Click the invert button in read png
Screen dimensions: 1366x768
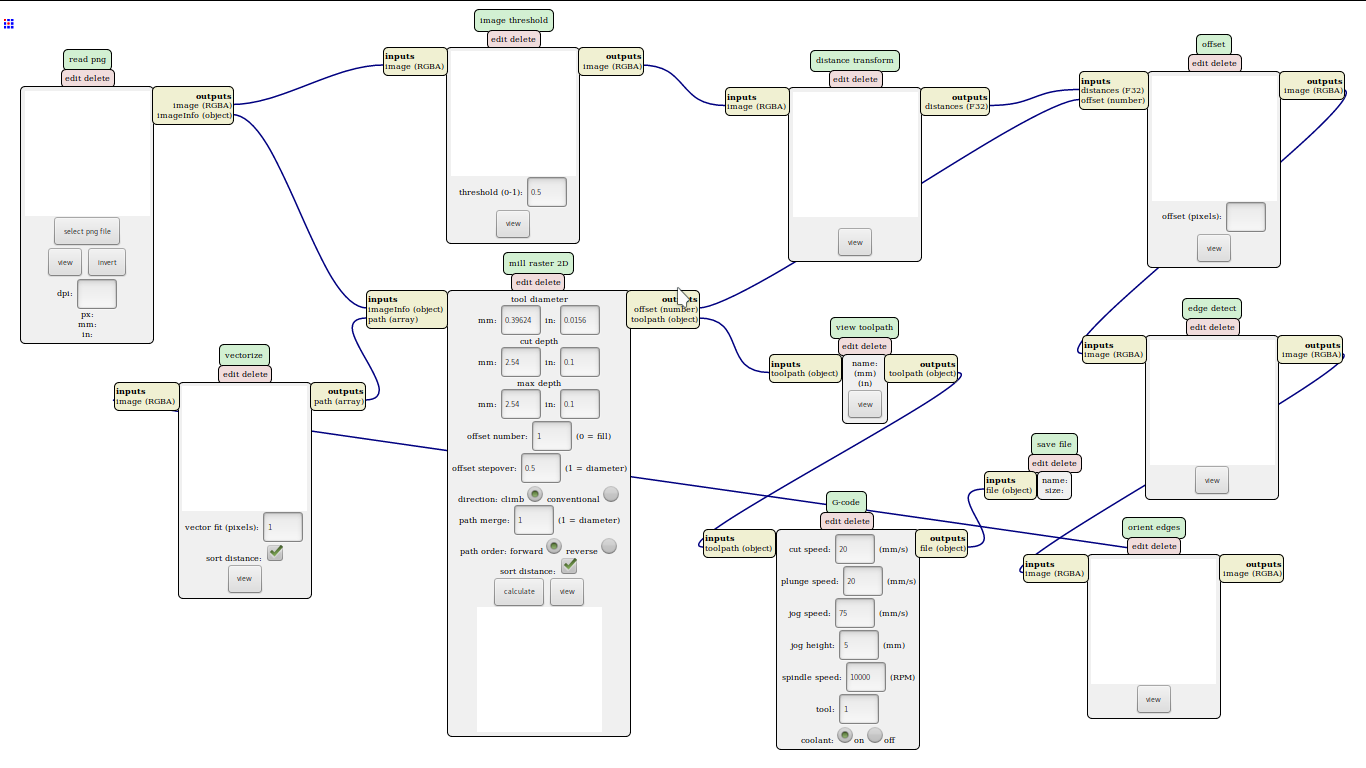(x=107, y=262)
